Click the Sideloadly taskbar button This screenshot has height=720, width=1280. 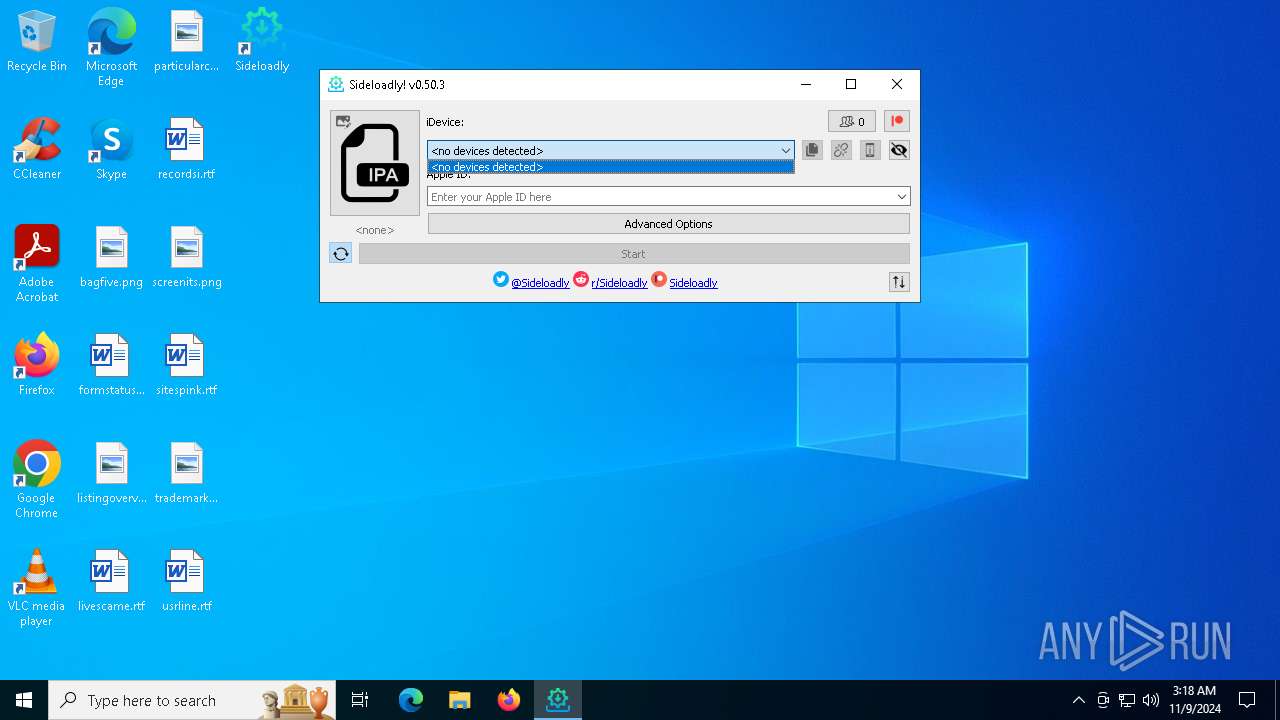tap(557, 700)
